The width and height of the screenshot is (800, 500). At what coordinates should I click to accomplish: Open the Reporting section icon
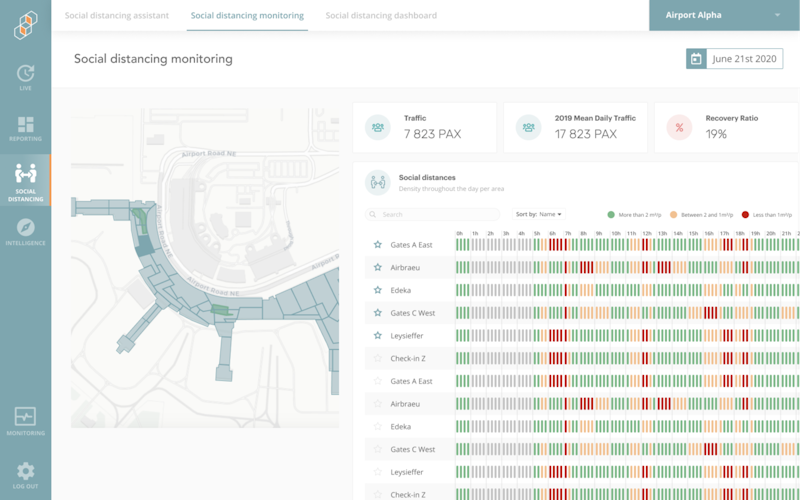click(25, 126)
